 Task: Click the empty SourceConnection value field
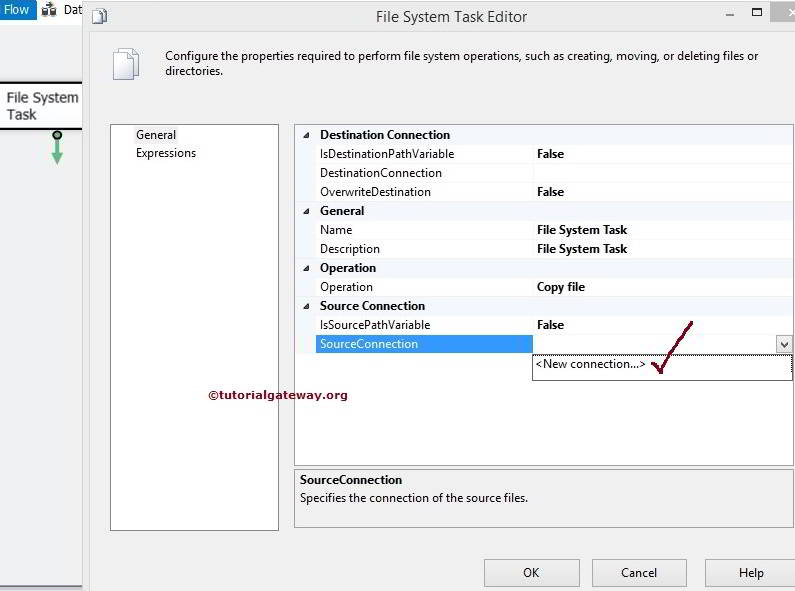(x=654, y=344)
